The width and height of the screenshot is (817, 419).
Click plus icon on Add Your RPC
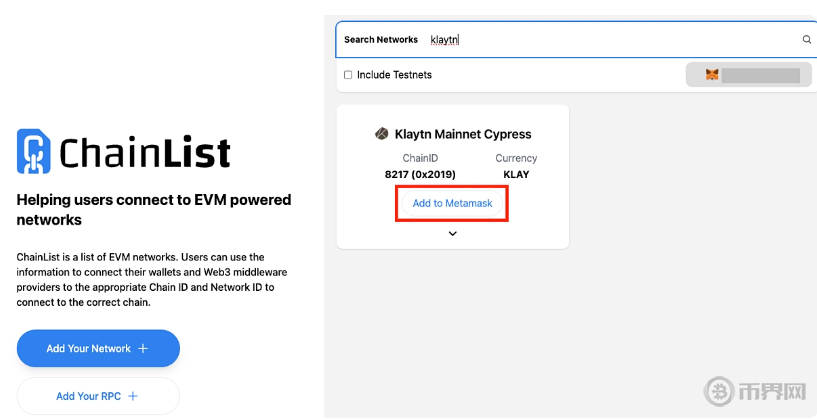133,396
